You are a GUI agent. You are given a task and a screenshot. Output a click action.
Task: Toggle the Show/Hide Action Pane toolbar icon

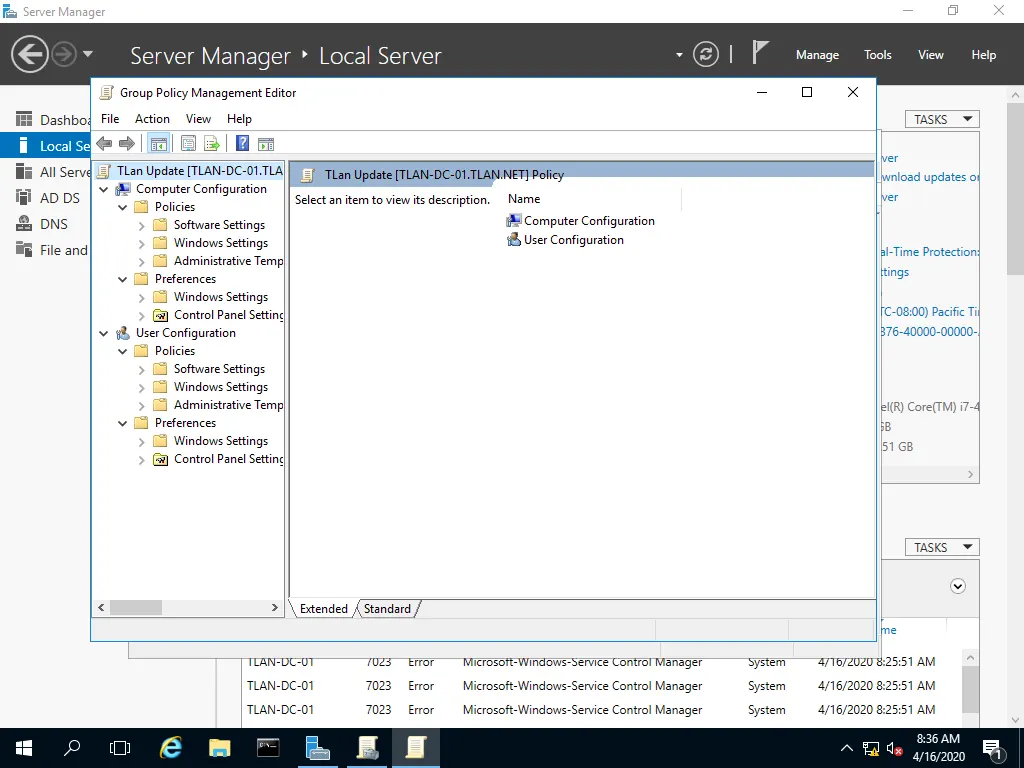(x=266, y=144)
